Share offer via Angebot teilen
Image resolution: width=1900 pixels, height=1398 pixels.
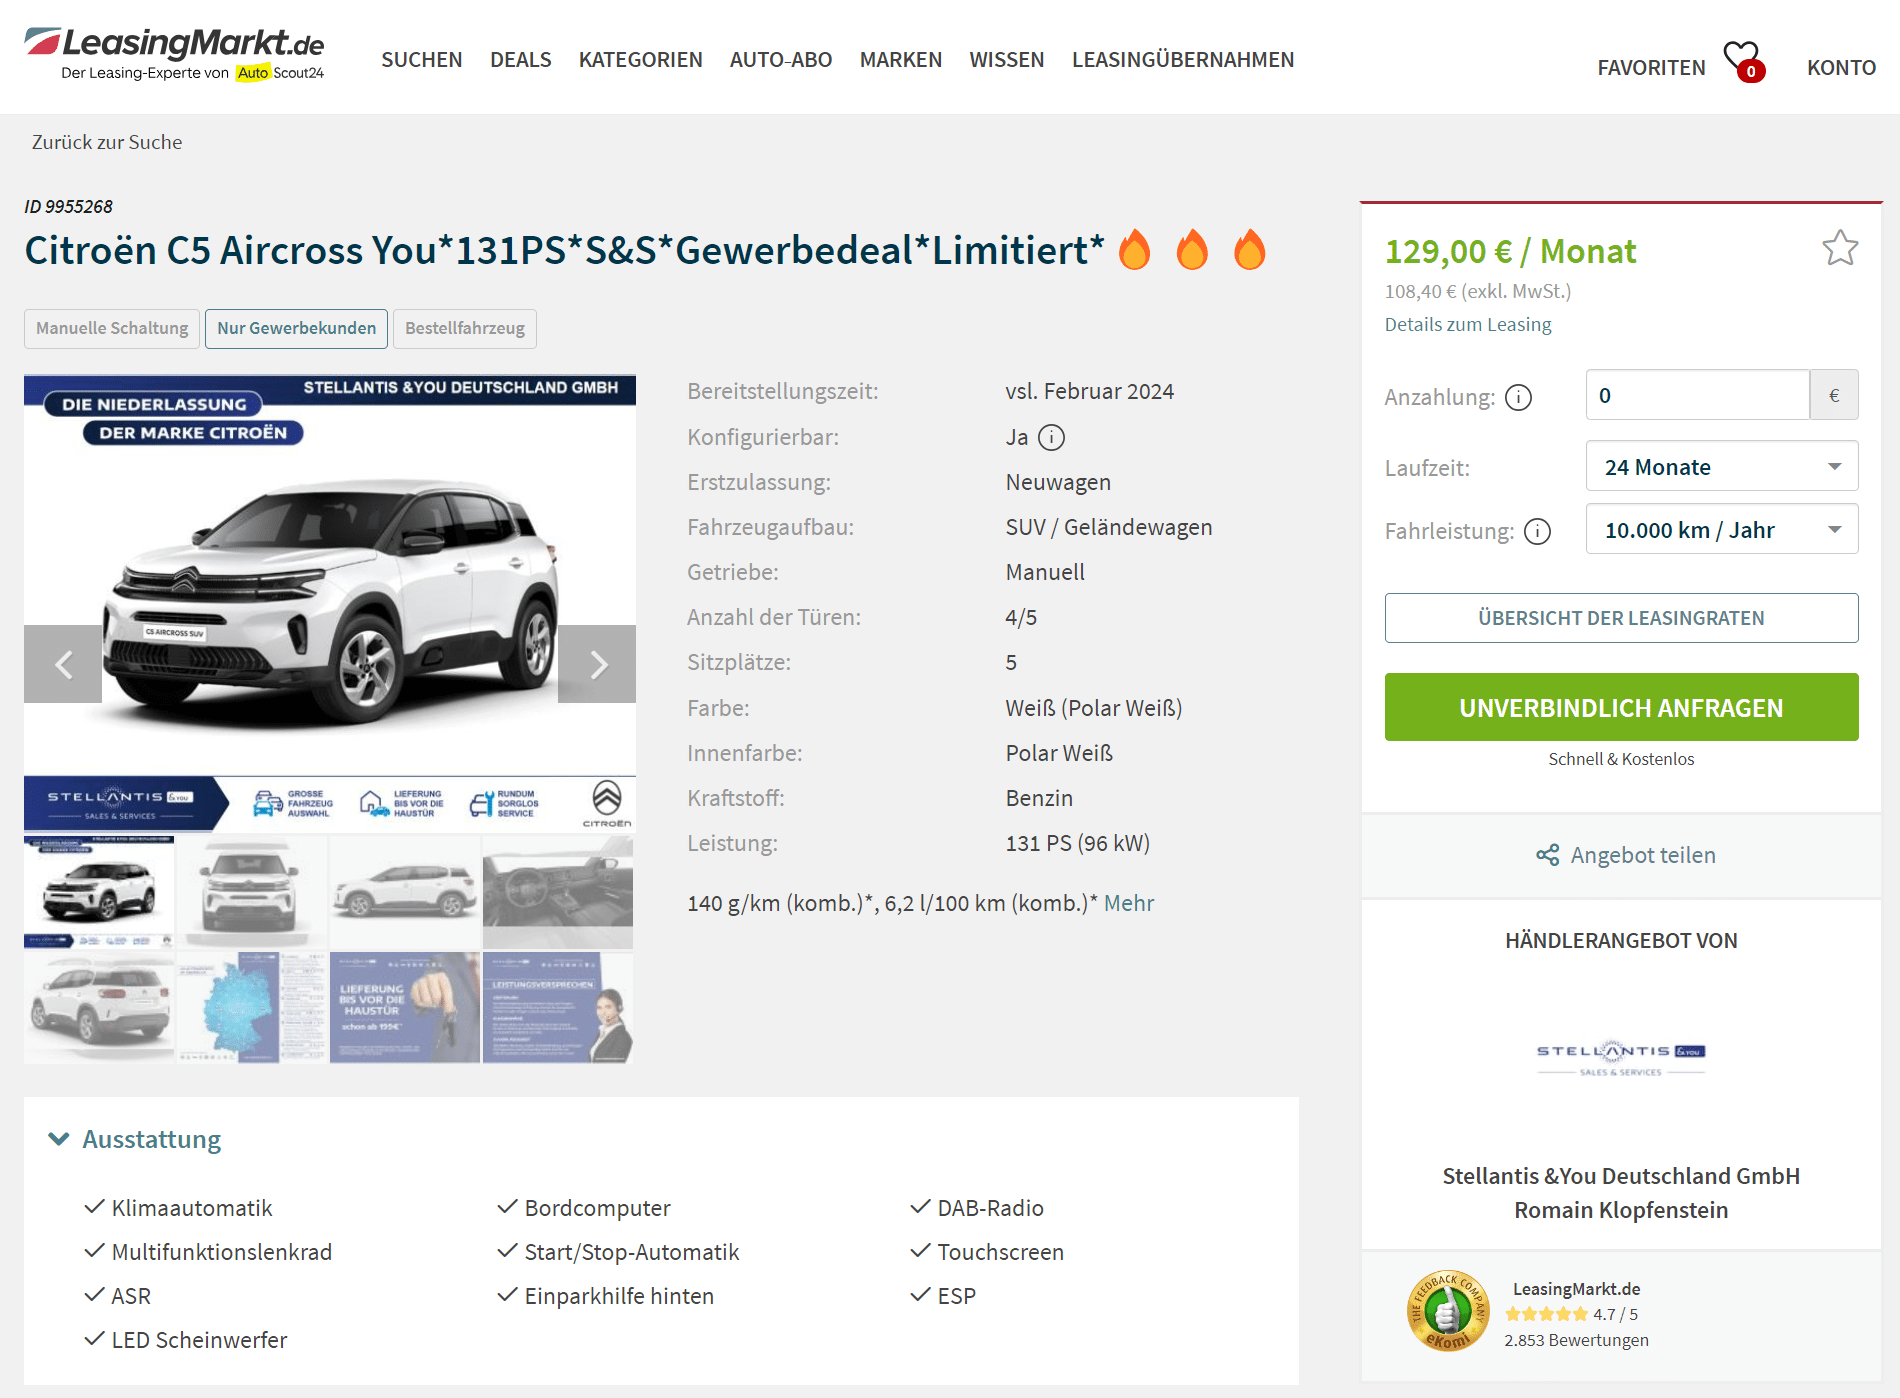pos(1625,855)
